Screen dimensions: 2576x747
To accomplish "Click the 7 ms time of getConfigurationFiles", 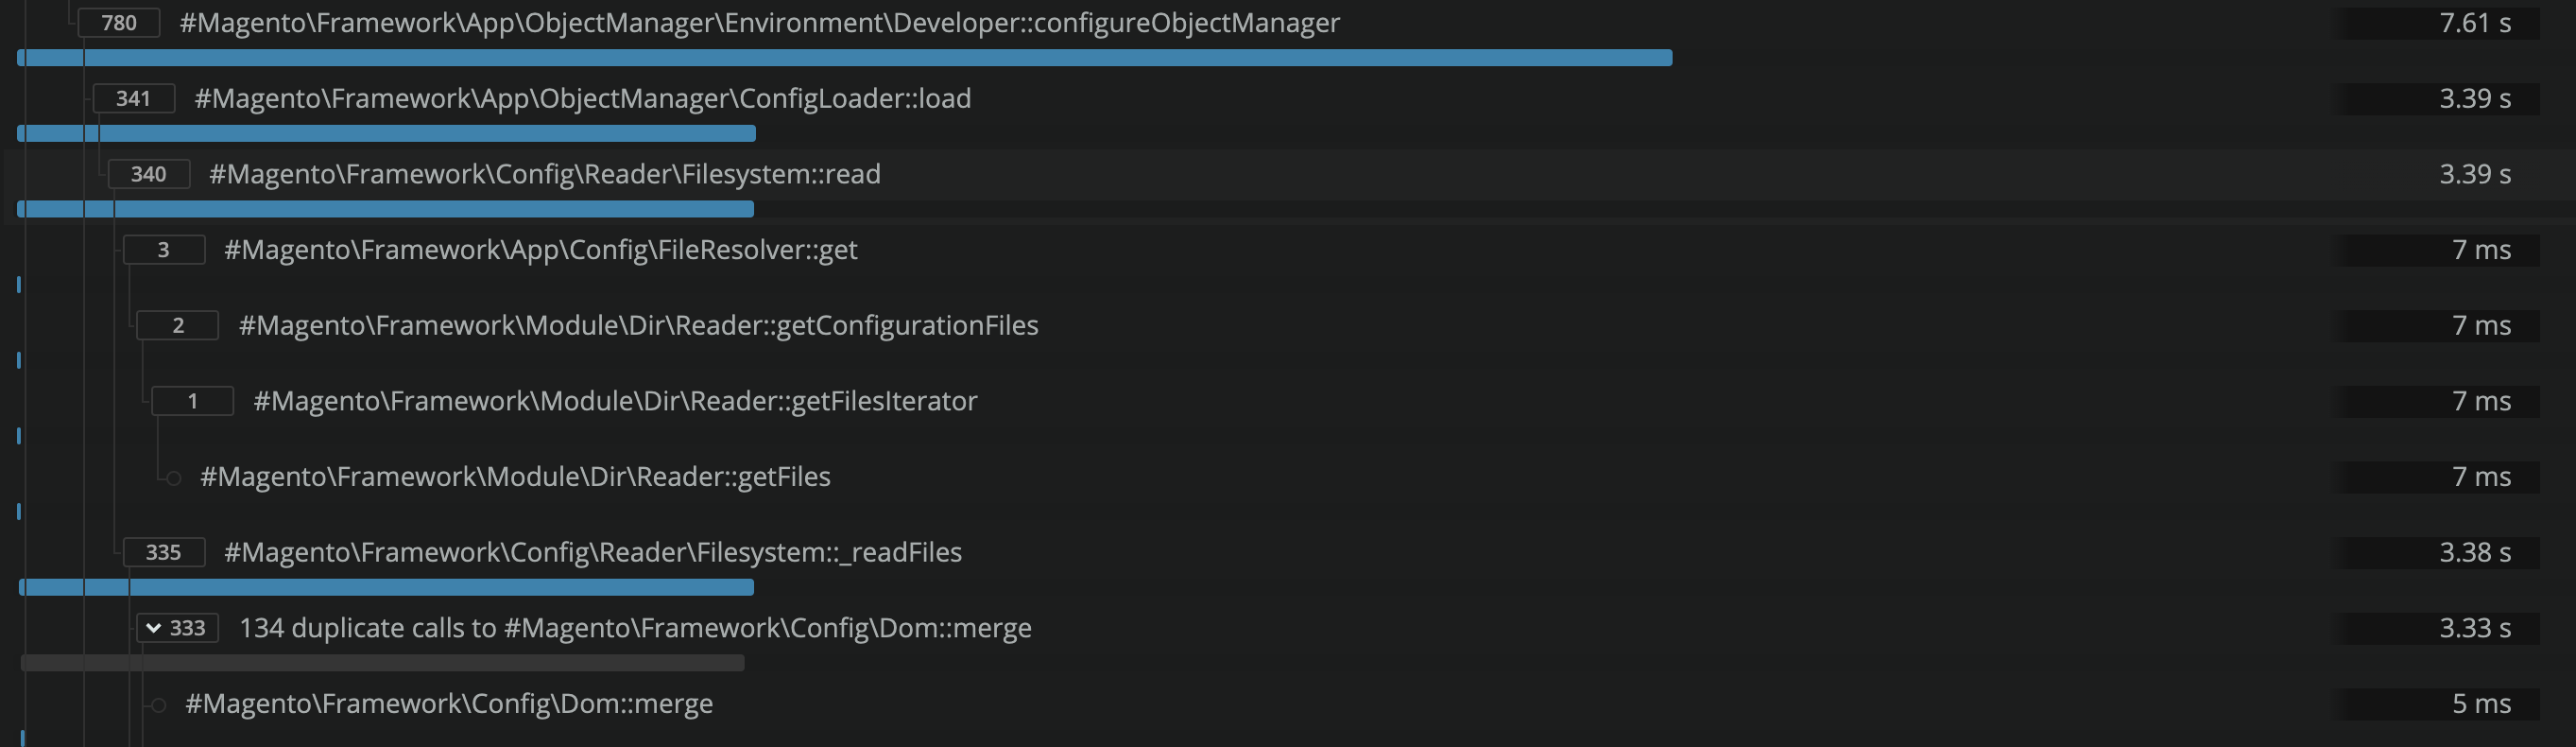I will [2481, 325].
